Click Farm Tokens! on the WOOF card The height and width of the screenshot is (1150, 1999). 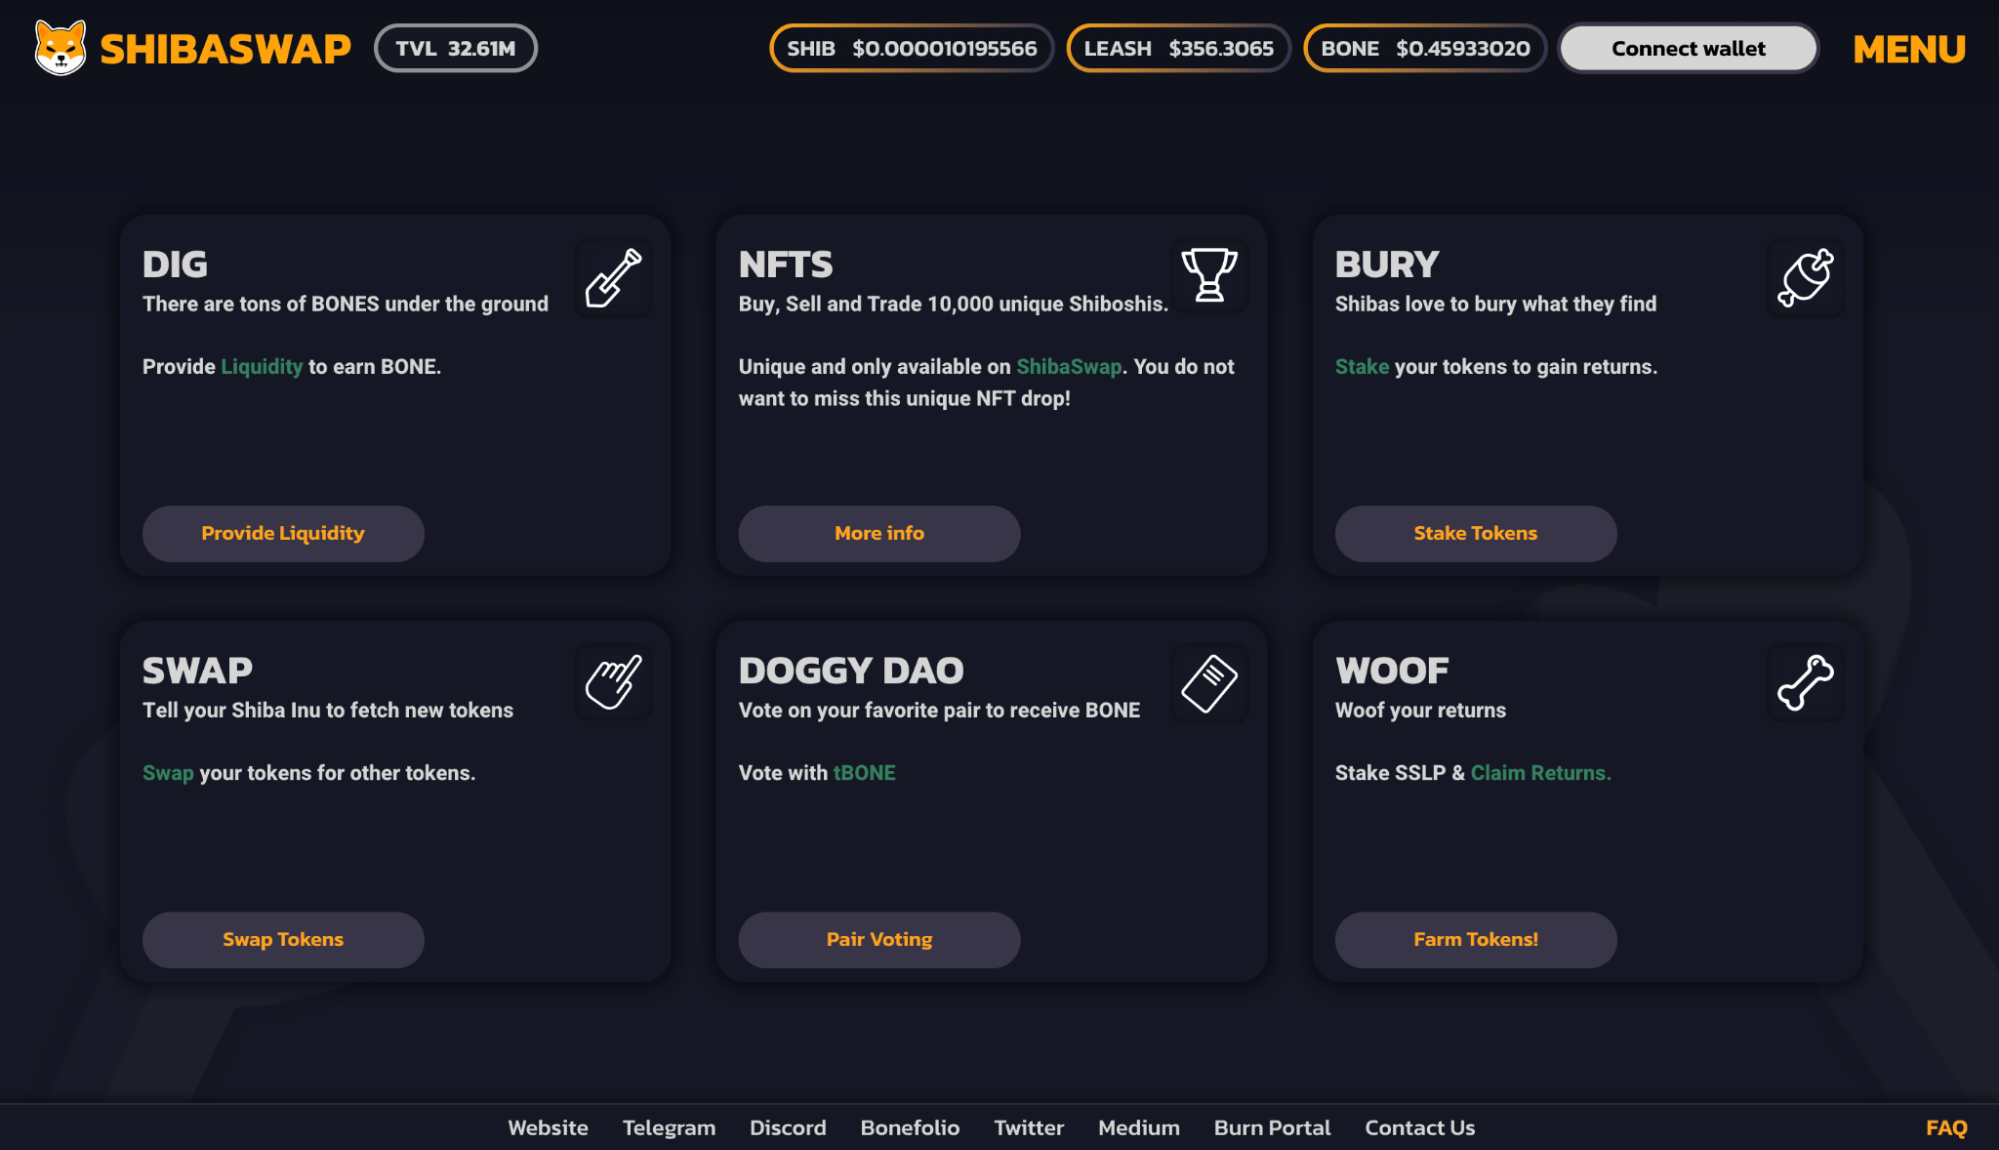click(1475, 939)
